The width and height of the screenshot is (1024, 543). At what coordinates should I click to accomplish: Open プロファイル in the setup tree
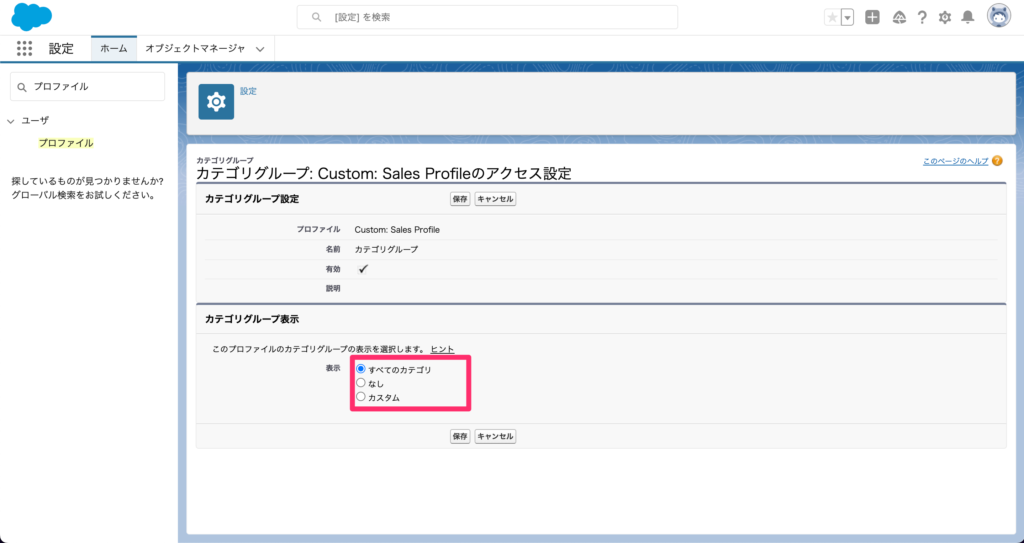pyautogui.click(x=65, y=143)
